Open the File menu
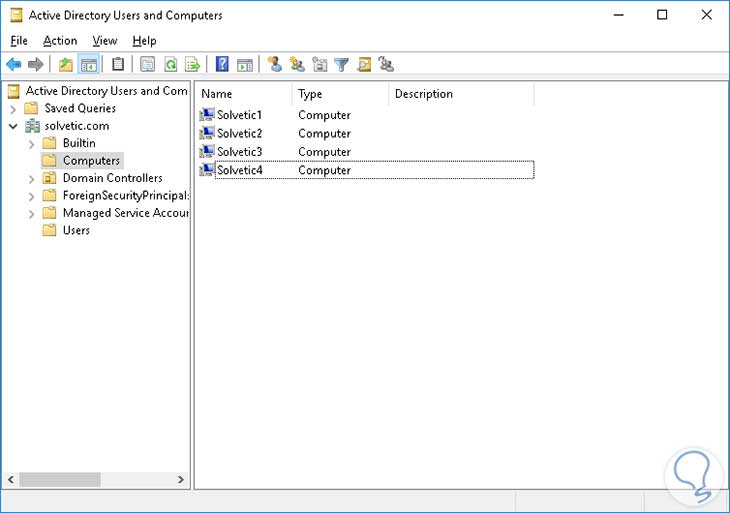The height and width of the screenshot is (513, 730). click(x=19, y=41)
